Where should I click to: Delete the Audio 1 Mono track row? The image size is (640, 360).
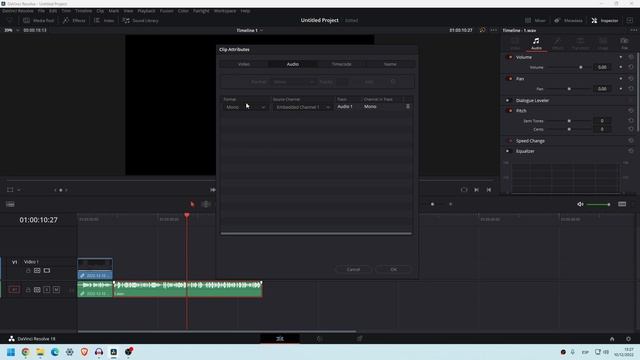pos(407,107)
